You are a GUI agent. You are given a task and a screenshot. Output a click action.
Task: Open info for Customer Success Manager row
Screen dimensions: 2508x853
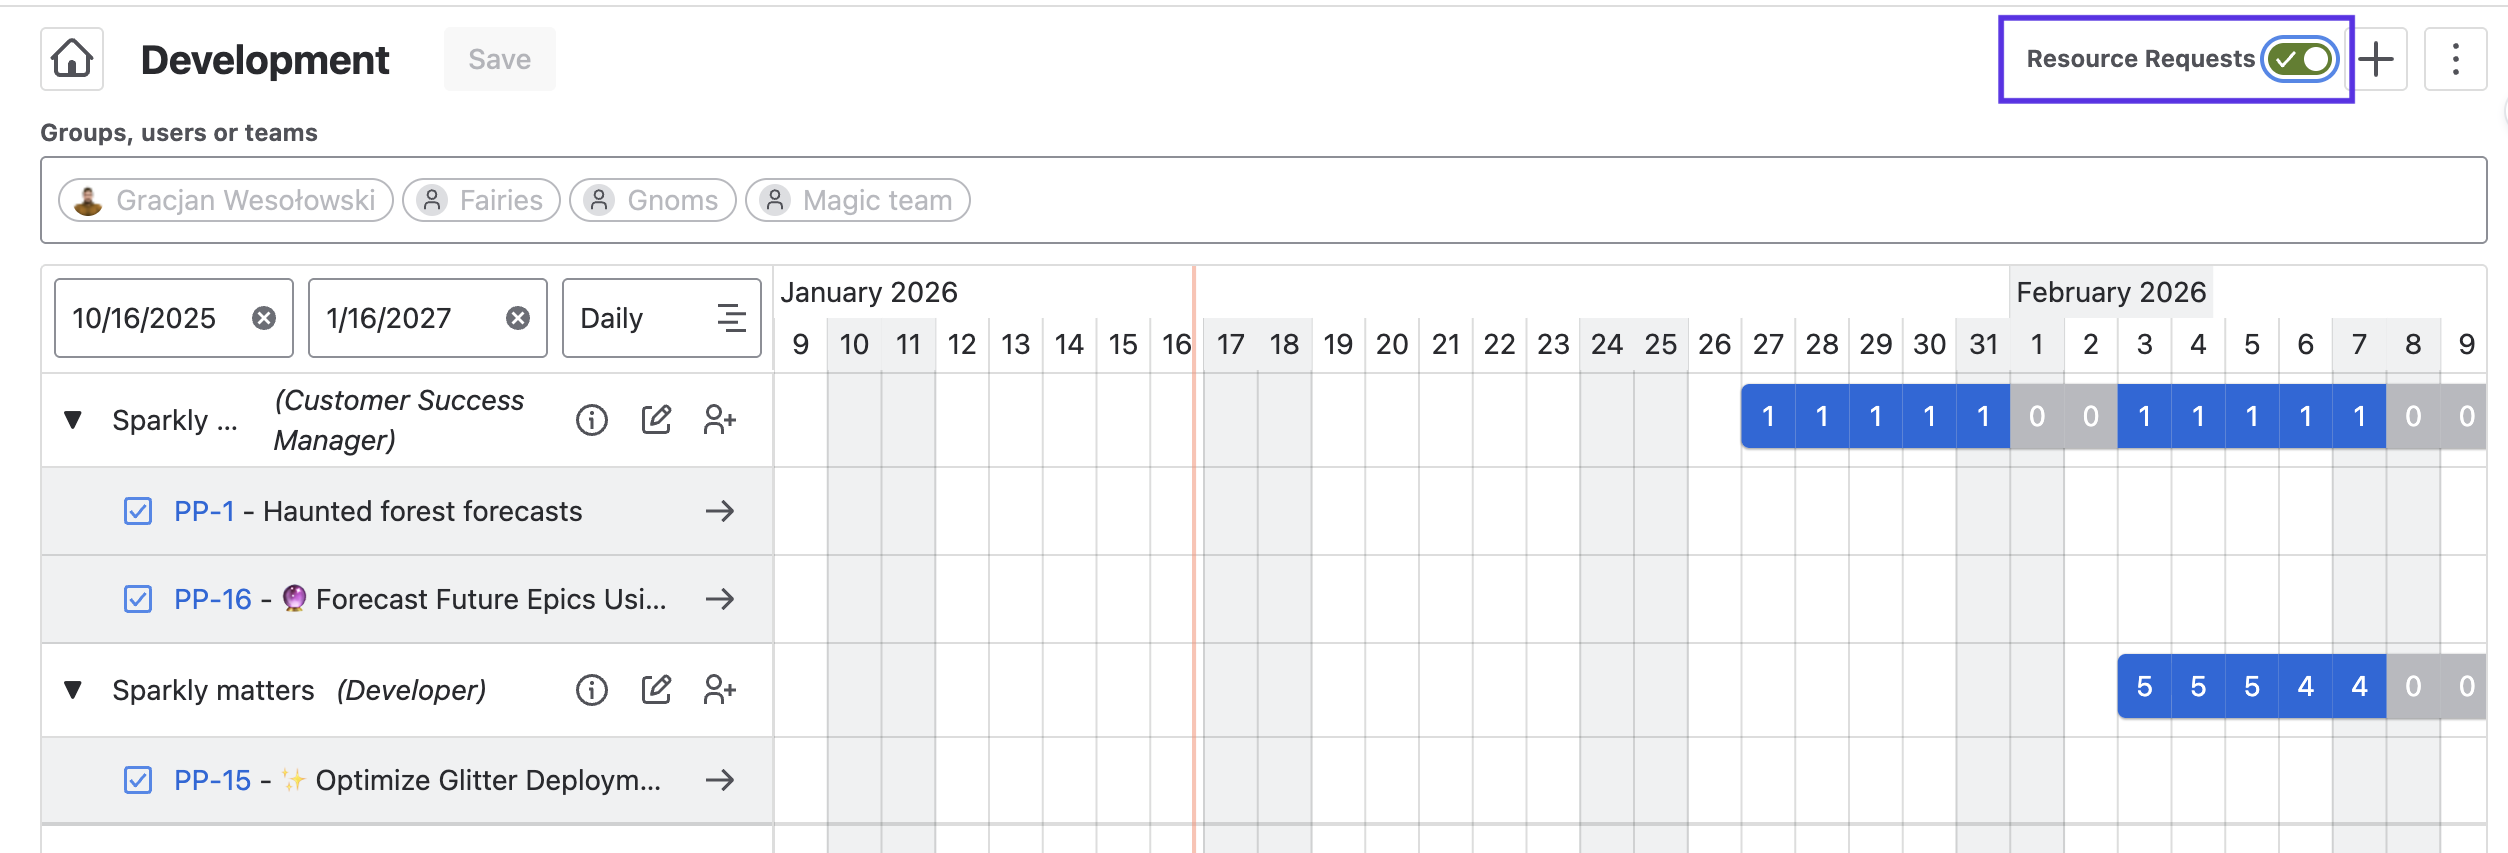(592, 420)
